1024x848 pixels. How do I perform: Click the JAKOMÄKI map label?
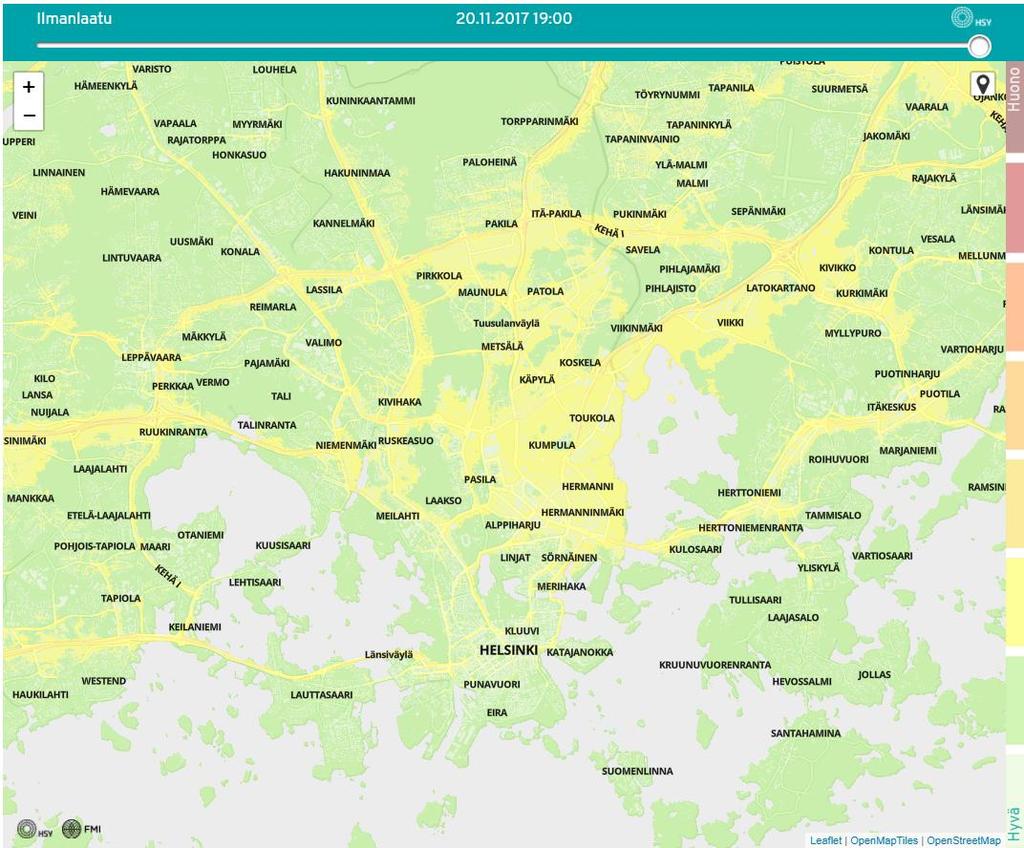[886, 137]
